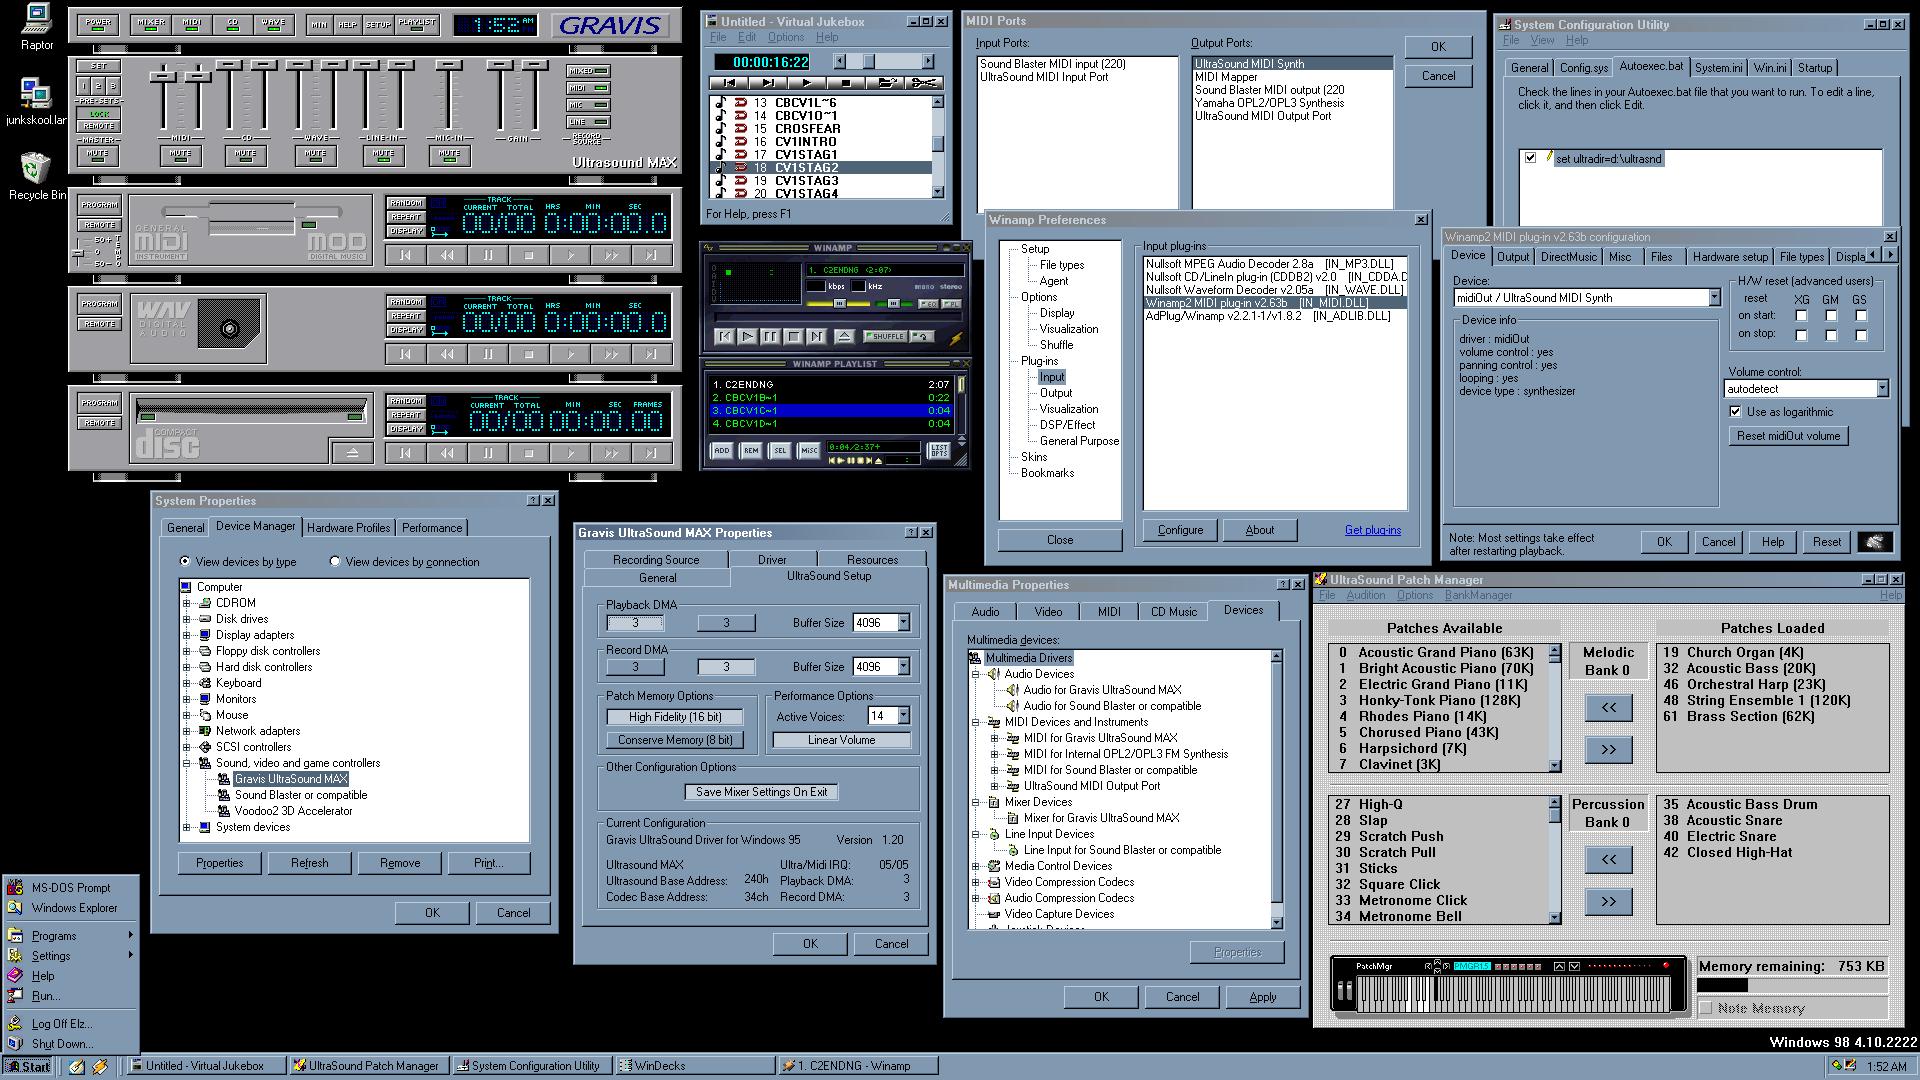Click the percussion bank right arrows button
The height and width of the screenshot is (1080, 1920).
(x=1608, y=901)
